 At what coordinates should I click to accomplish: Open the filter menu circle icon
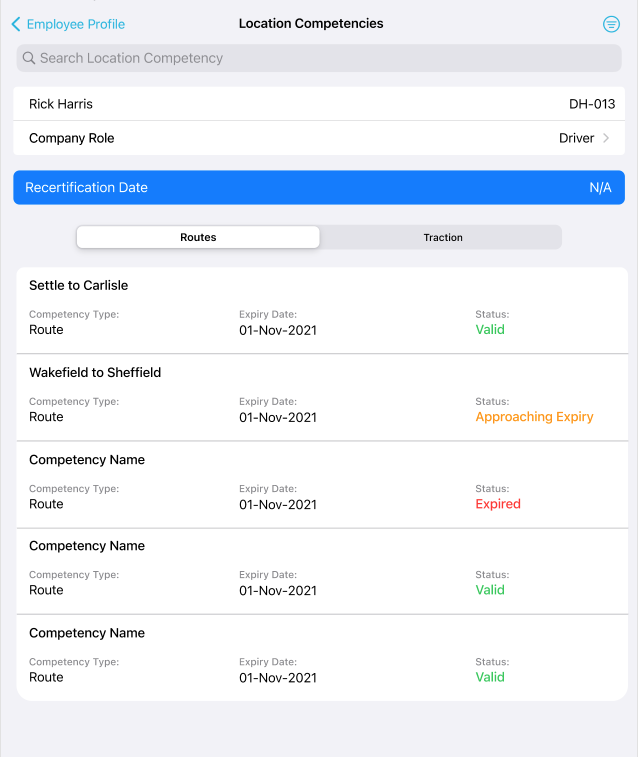(611, 24)
